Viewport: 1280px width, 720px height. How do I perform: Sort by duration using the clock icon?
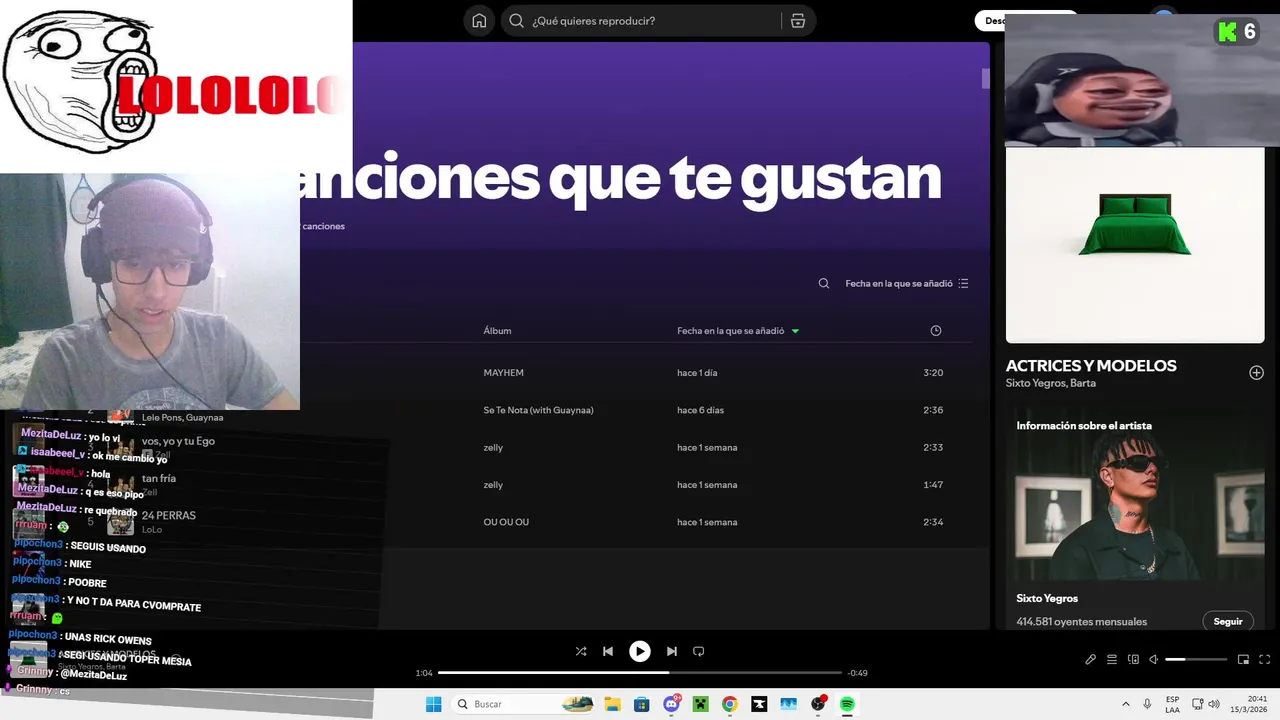(936, 331)
